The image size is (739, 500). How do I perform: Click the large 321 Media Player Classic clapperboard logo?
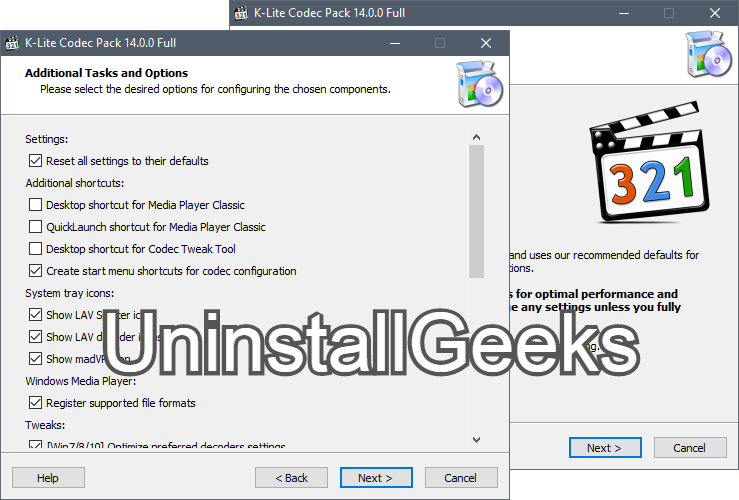click(x=649, y=163)
